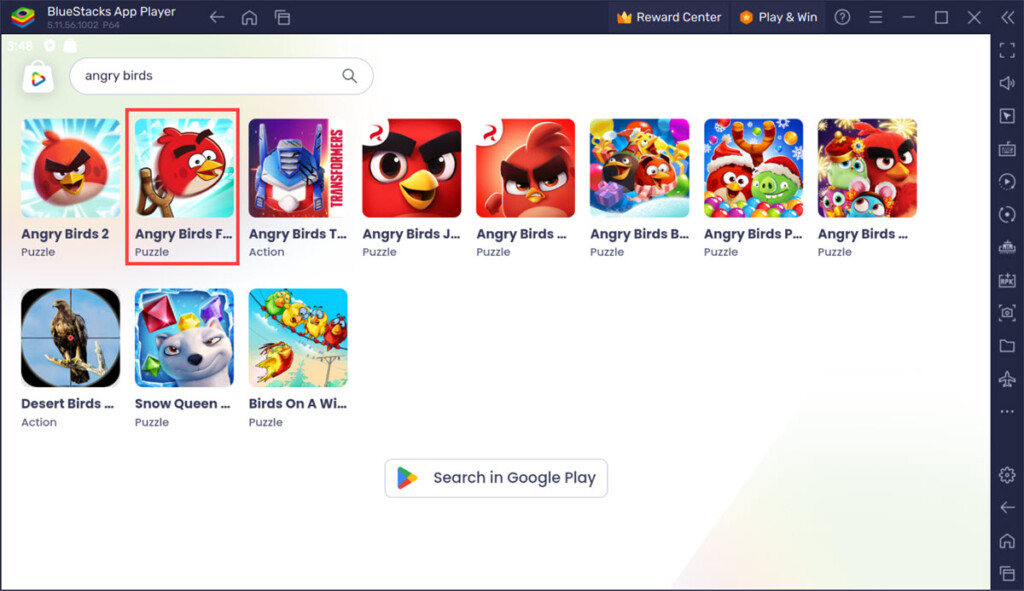Screen dimensions: 1024x591
Task: Open the Reward Center
Action: [669, 18]
